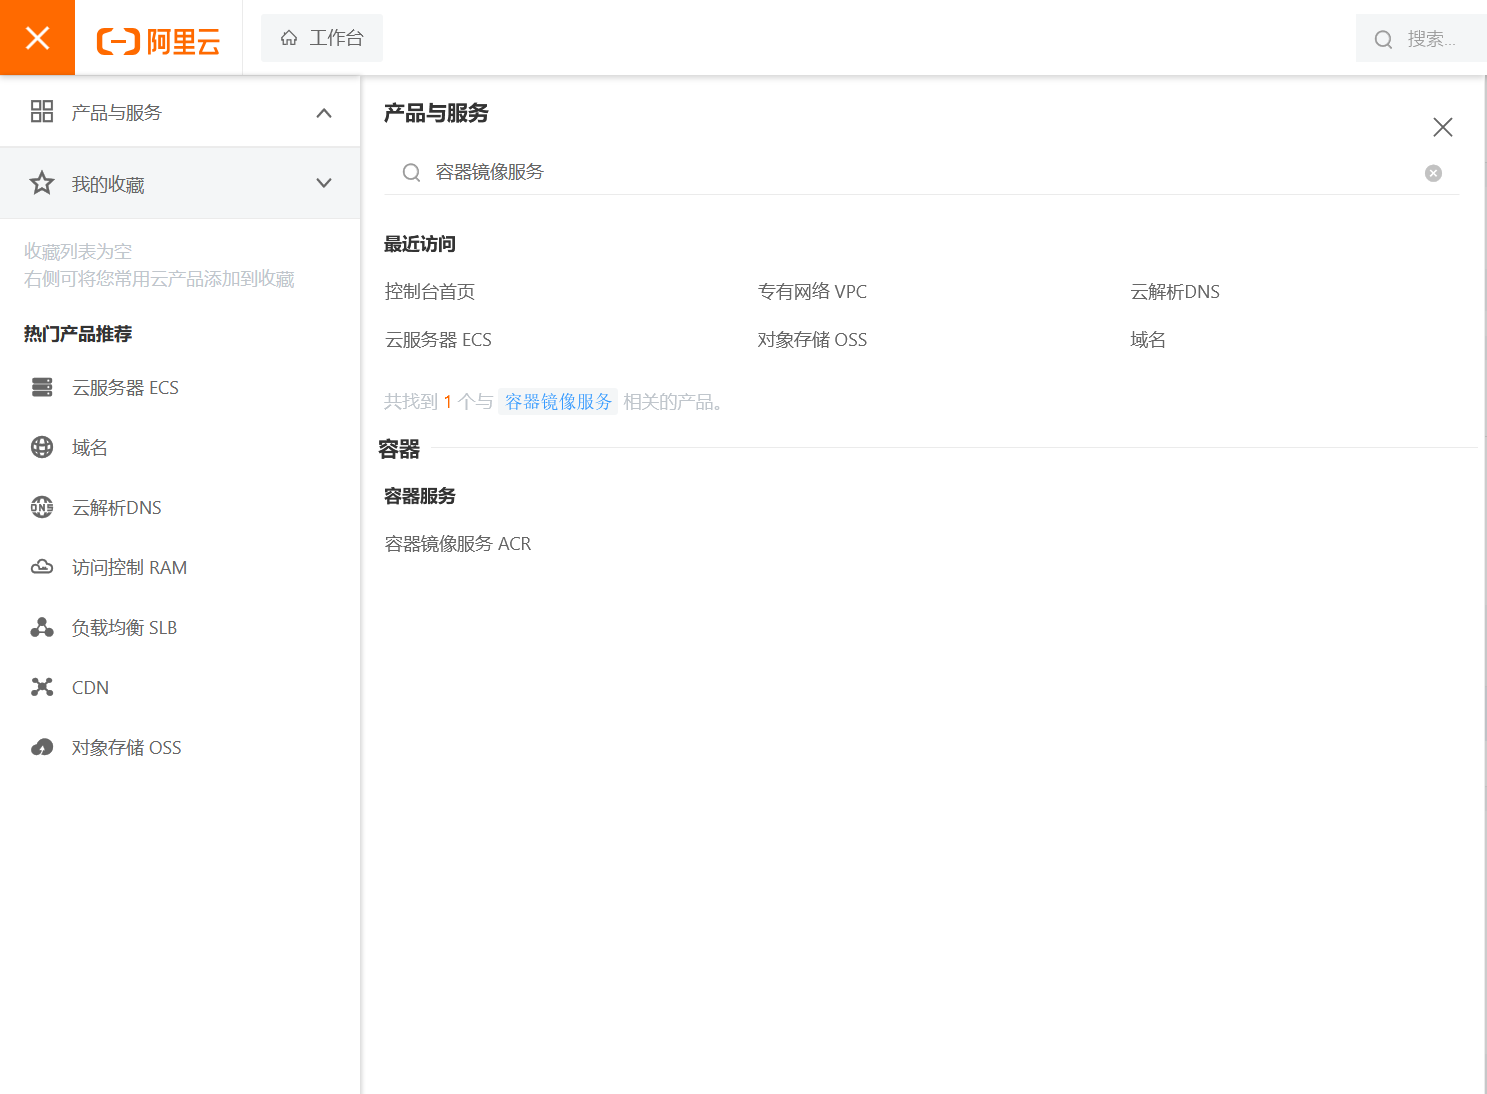
Task: Click the CDN network icon
Action: coord(42,687)
